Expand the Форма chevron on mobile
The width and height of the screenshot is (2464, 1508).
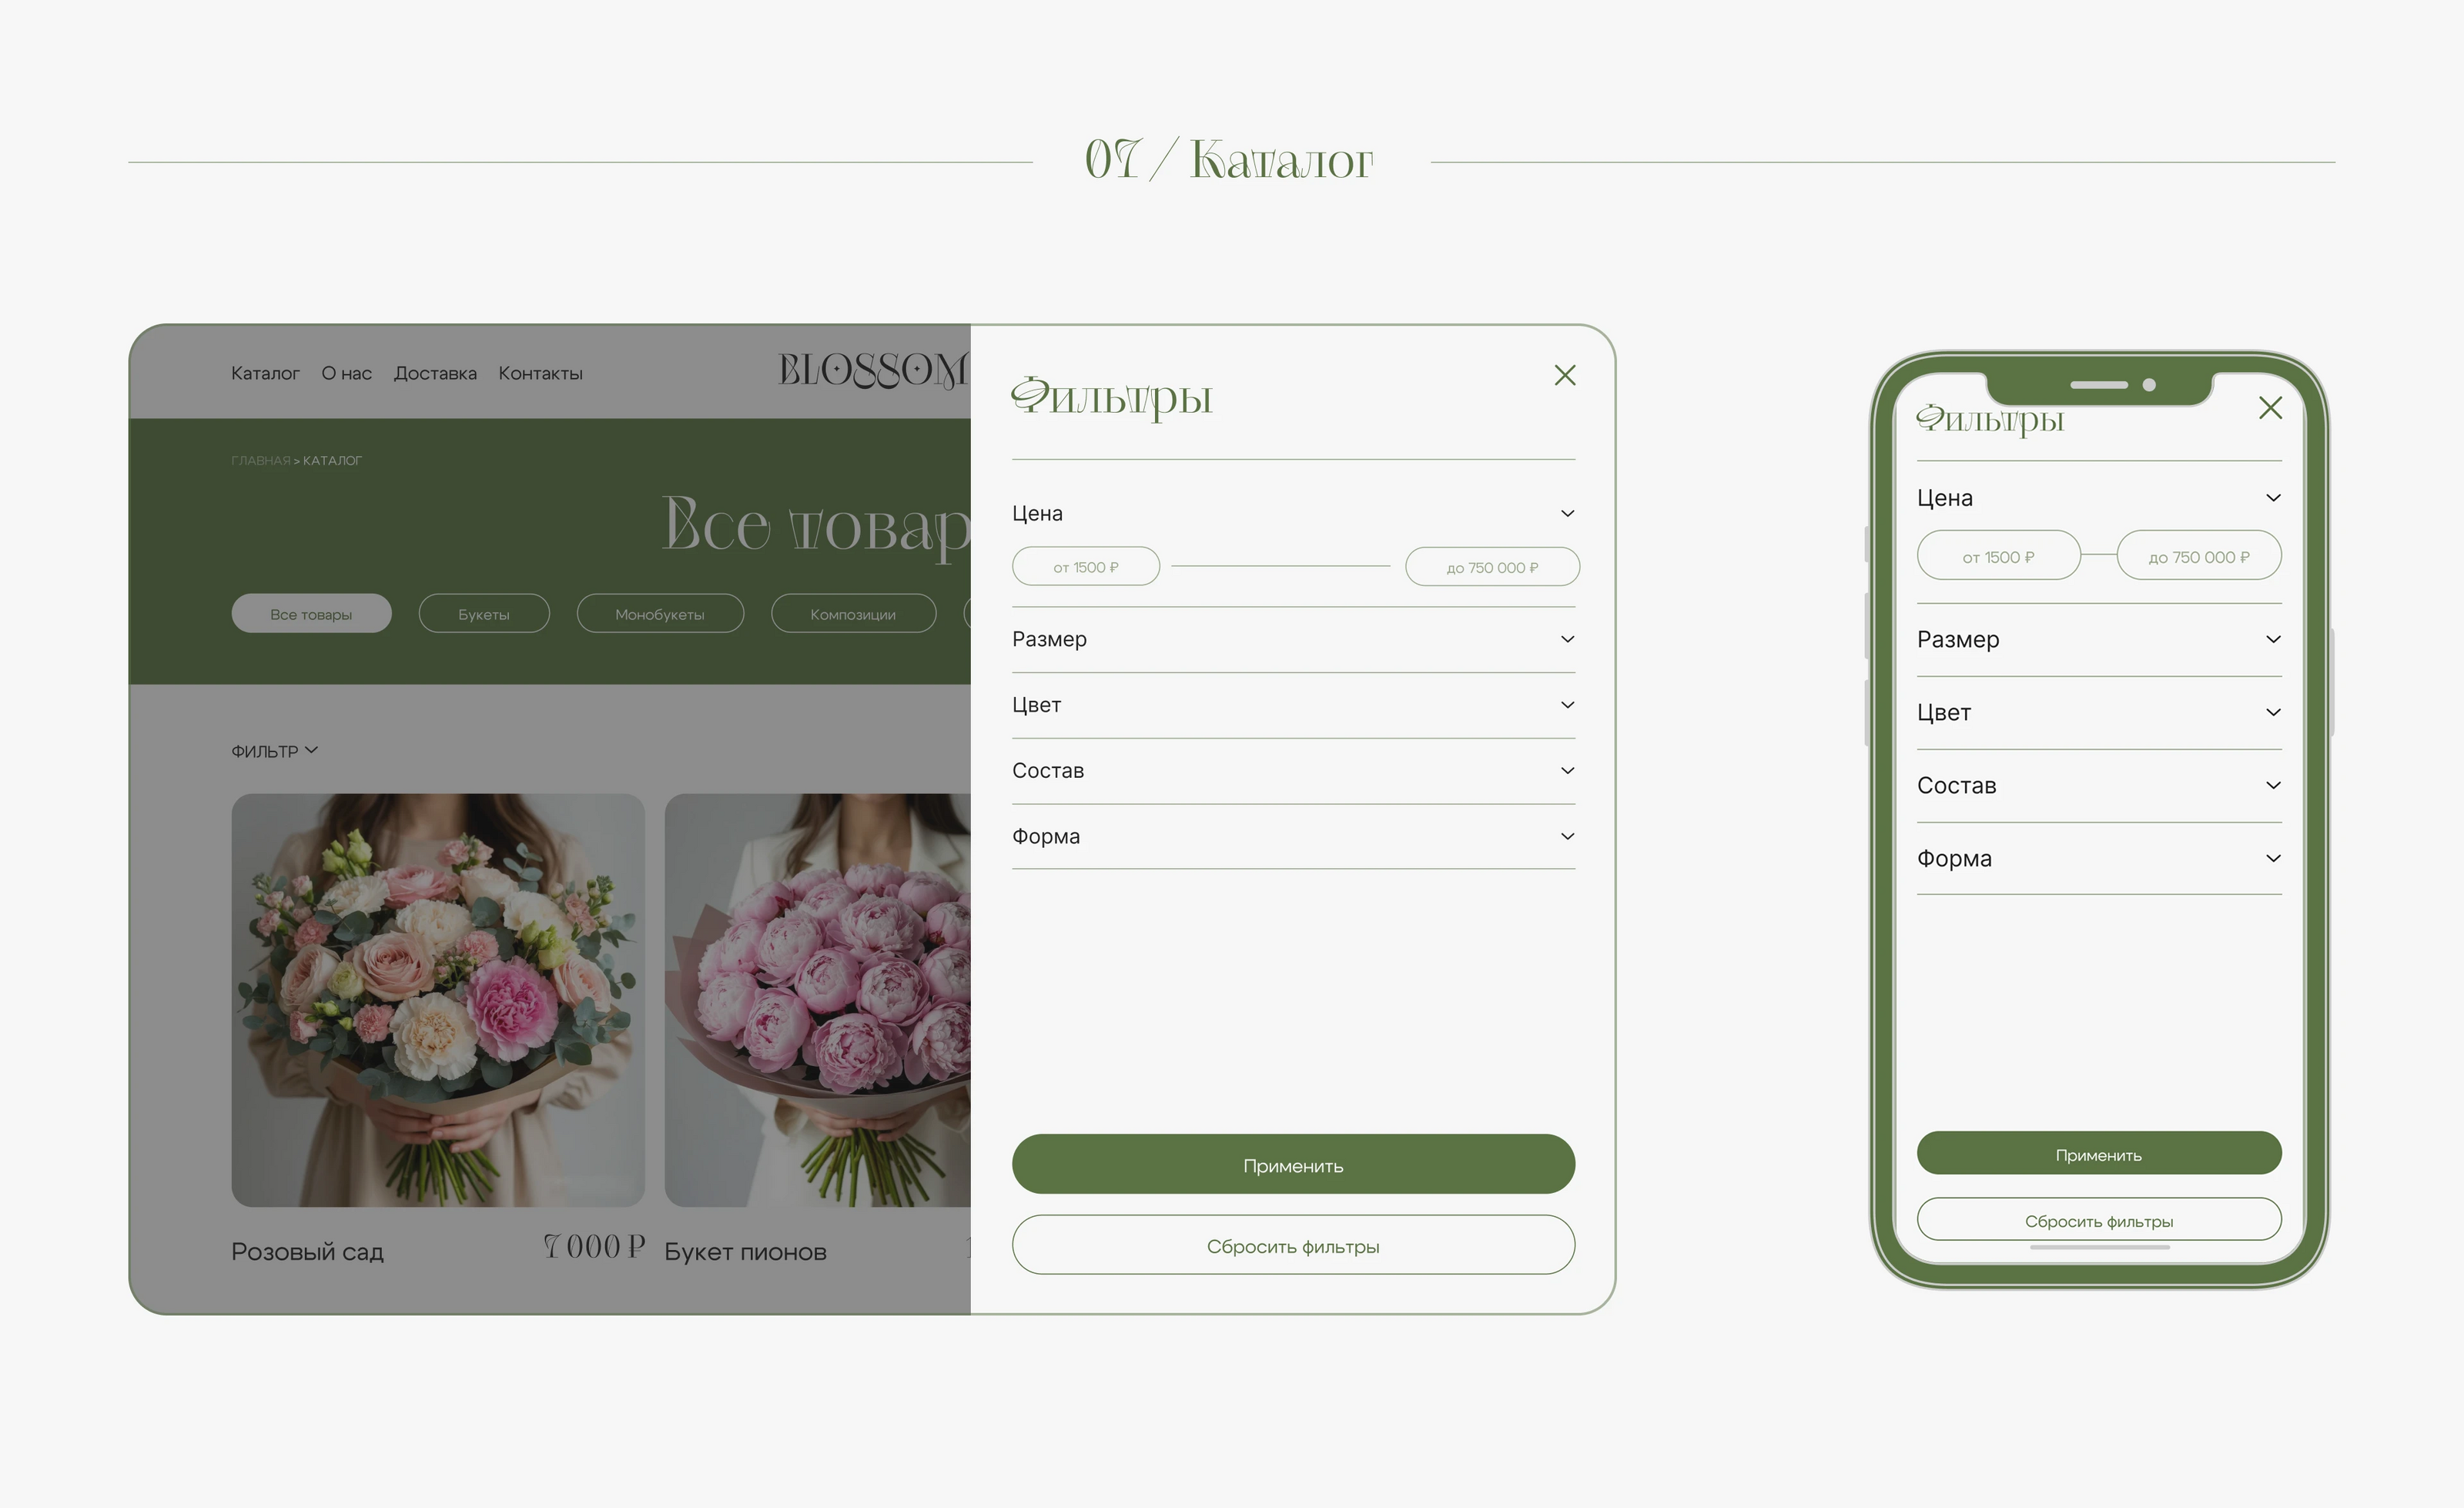(2273, 859)
